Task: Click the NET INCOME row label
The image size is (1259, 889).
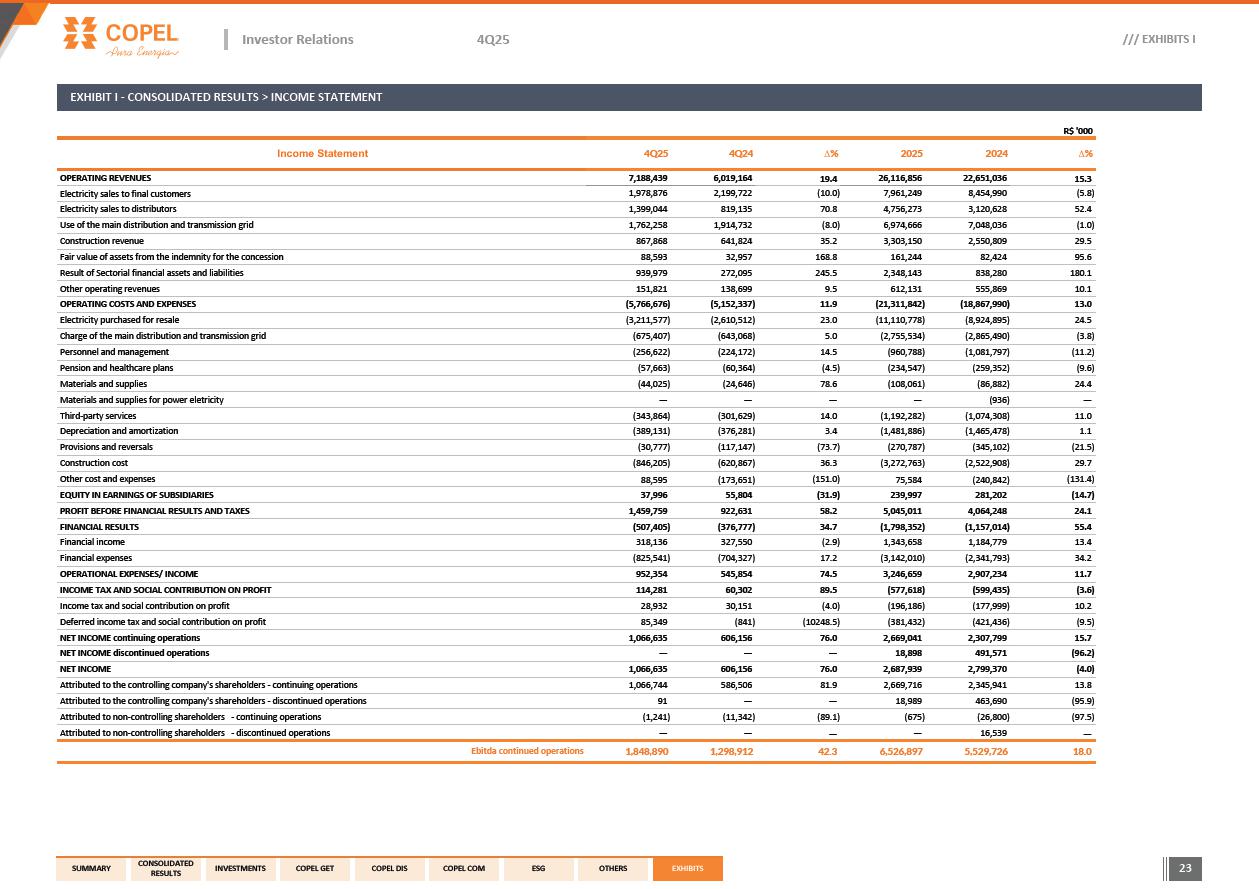Action: pyautogui.click(x=85, y=669)
